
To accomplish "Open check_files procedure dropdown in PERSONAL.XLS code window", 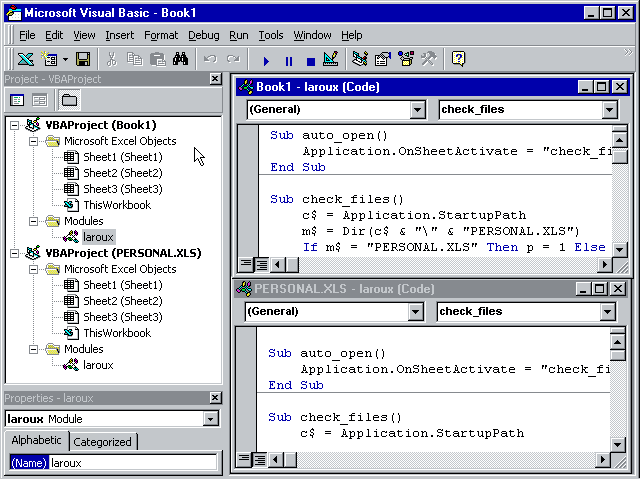I will click(607, 312).
